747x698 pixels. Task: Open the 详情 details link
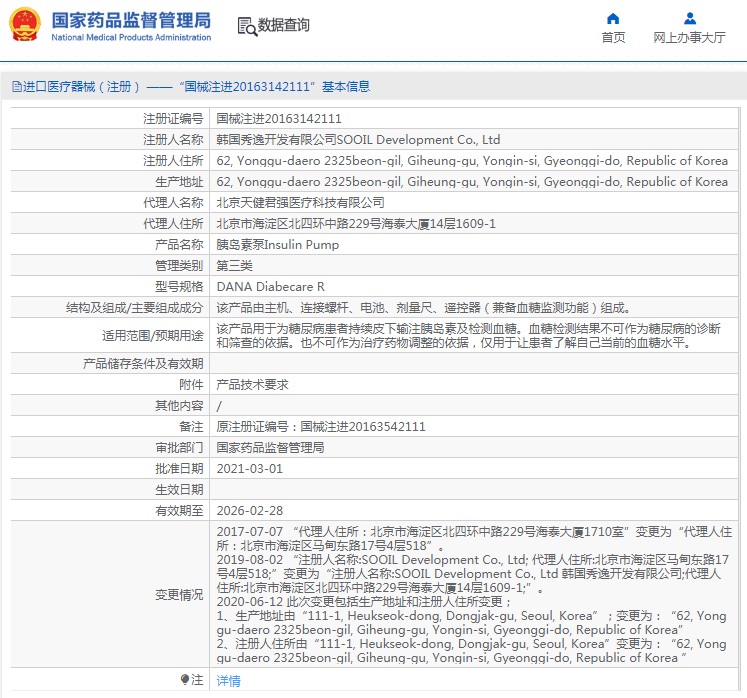(228, 681)
